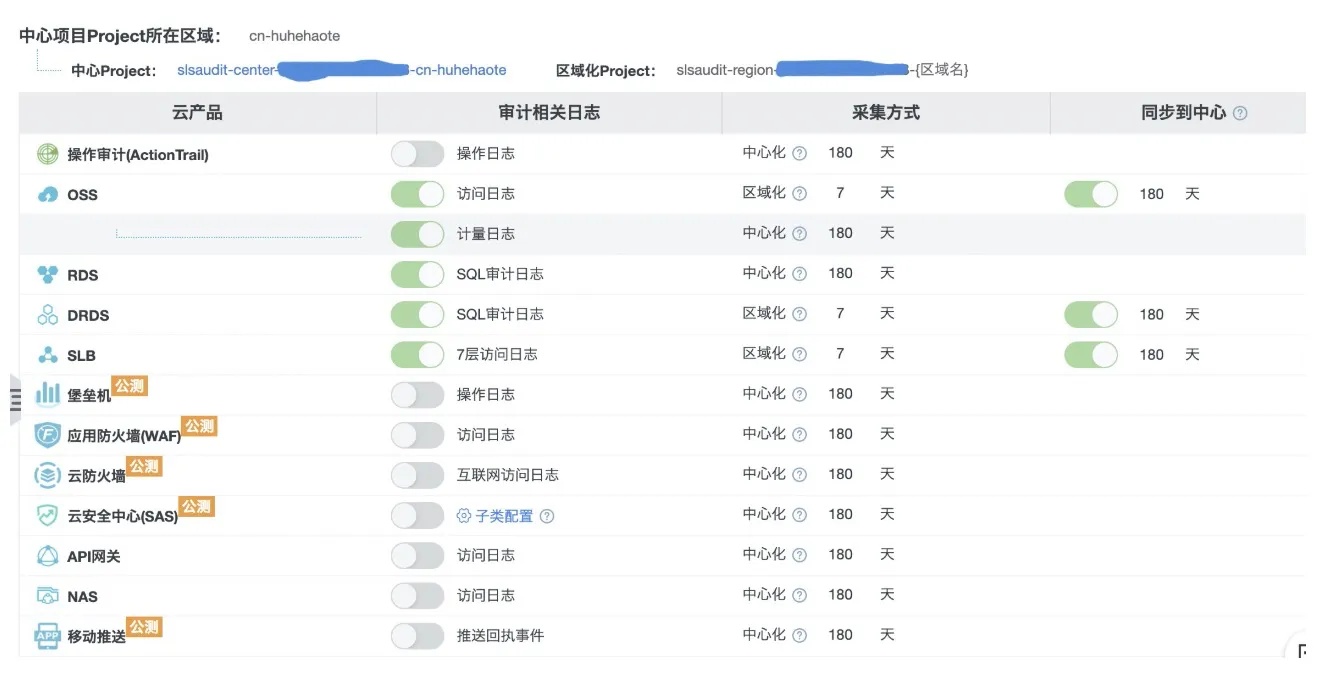Screen dimensions: 1334x686
Task: Click 计量日志 label
Action: click(486, 234)
